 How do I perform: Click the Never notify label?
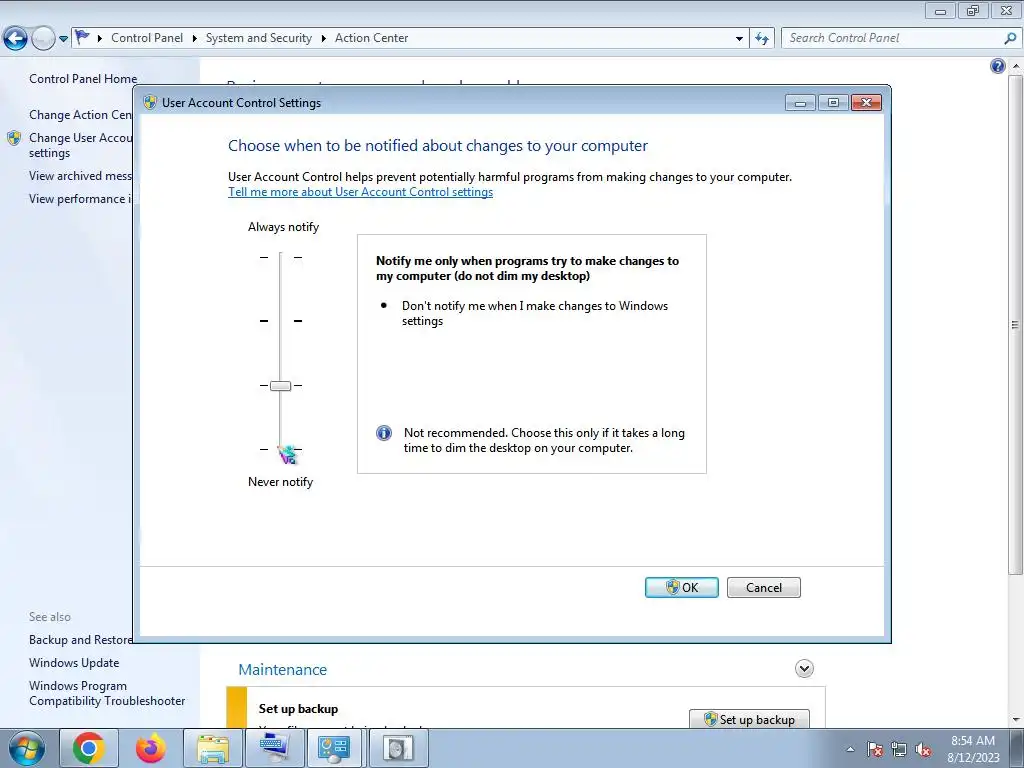coord(281,482)
